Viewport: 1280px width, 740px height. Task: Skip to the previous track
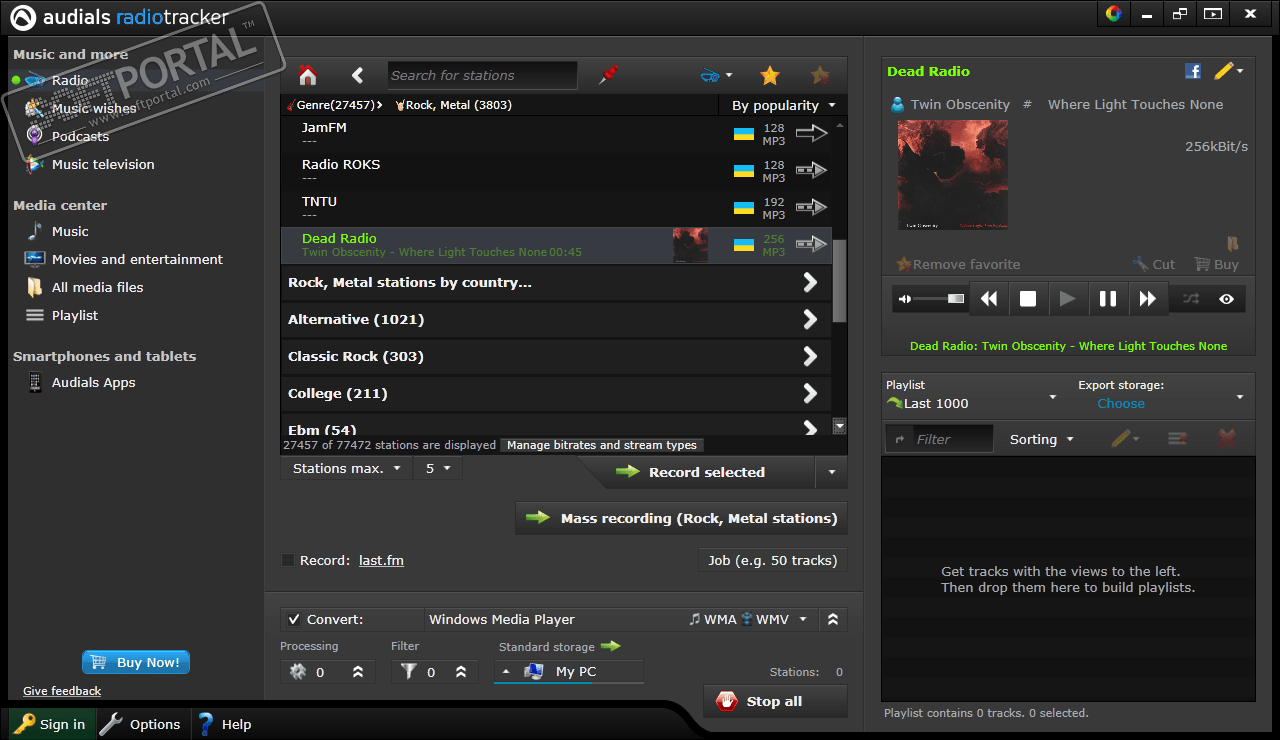pos(988,299)
